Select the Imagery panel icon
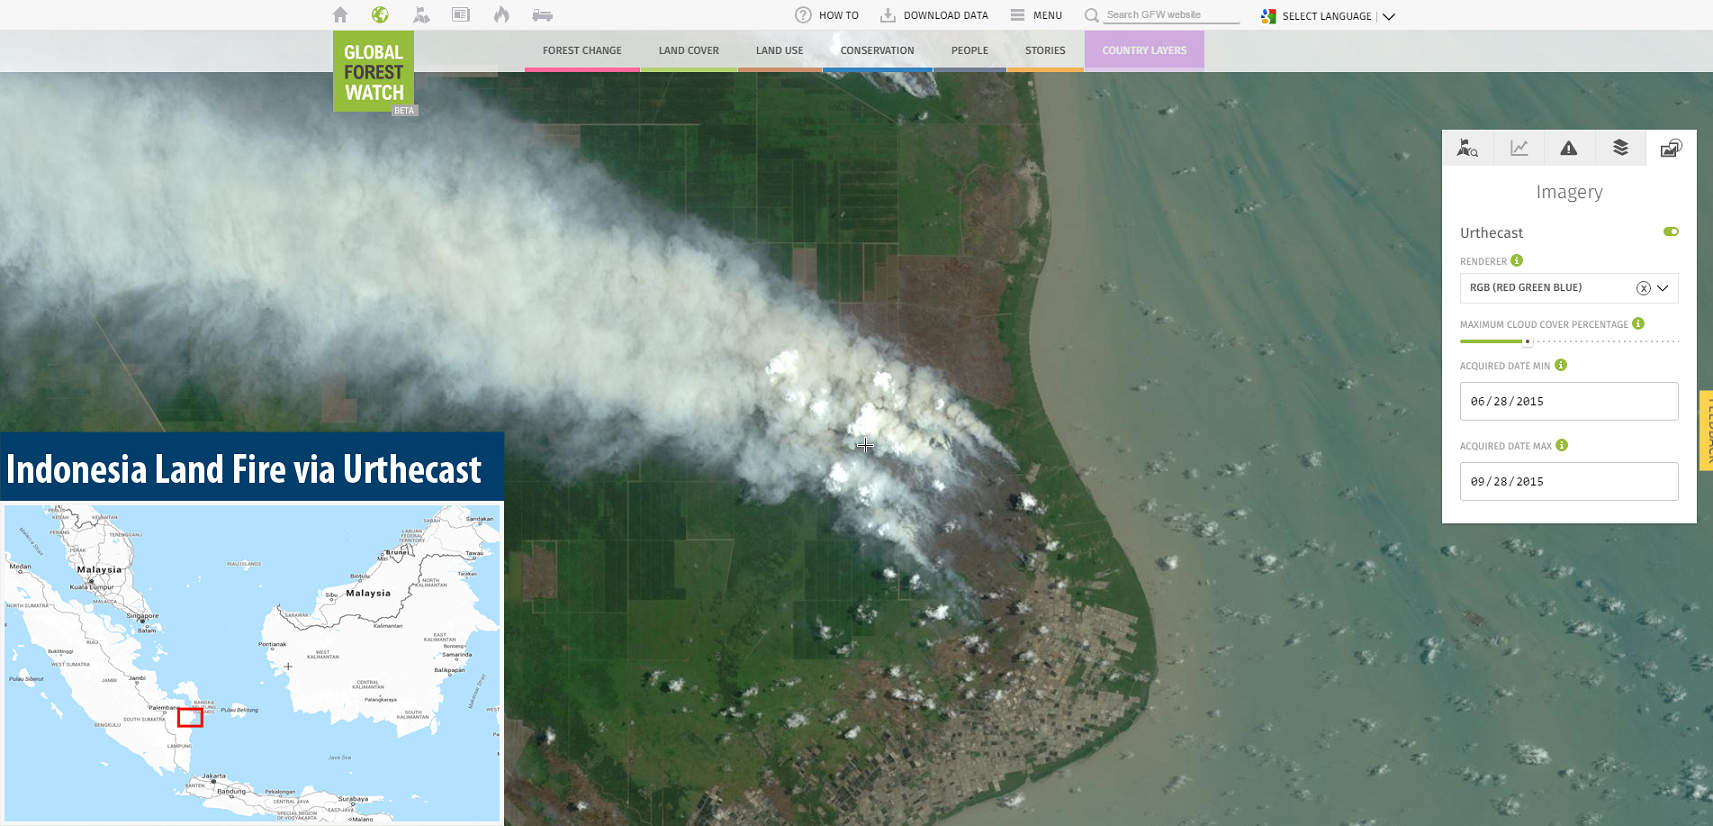The image size is (1713, 826). (1671, 148)
